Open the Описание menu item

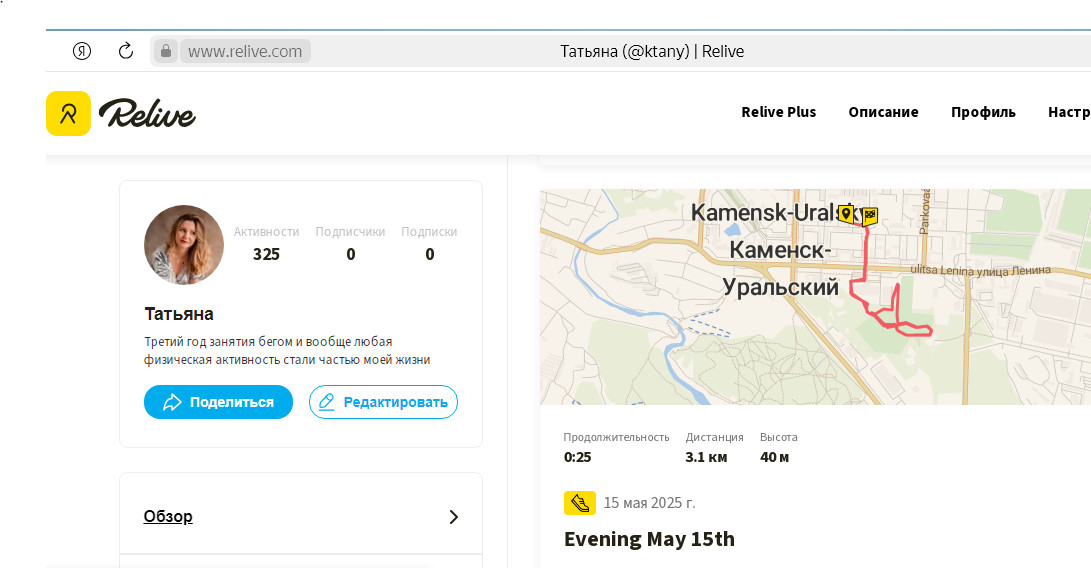[x=883, y=112]
